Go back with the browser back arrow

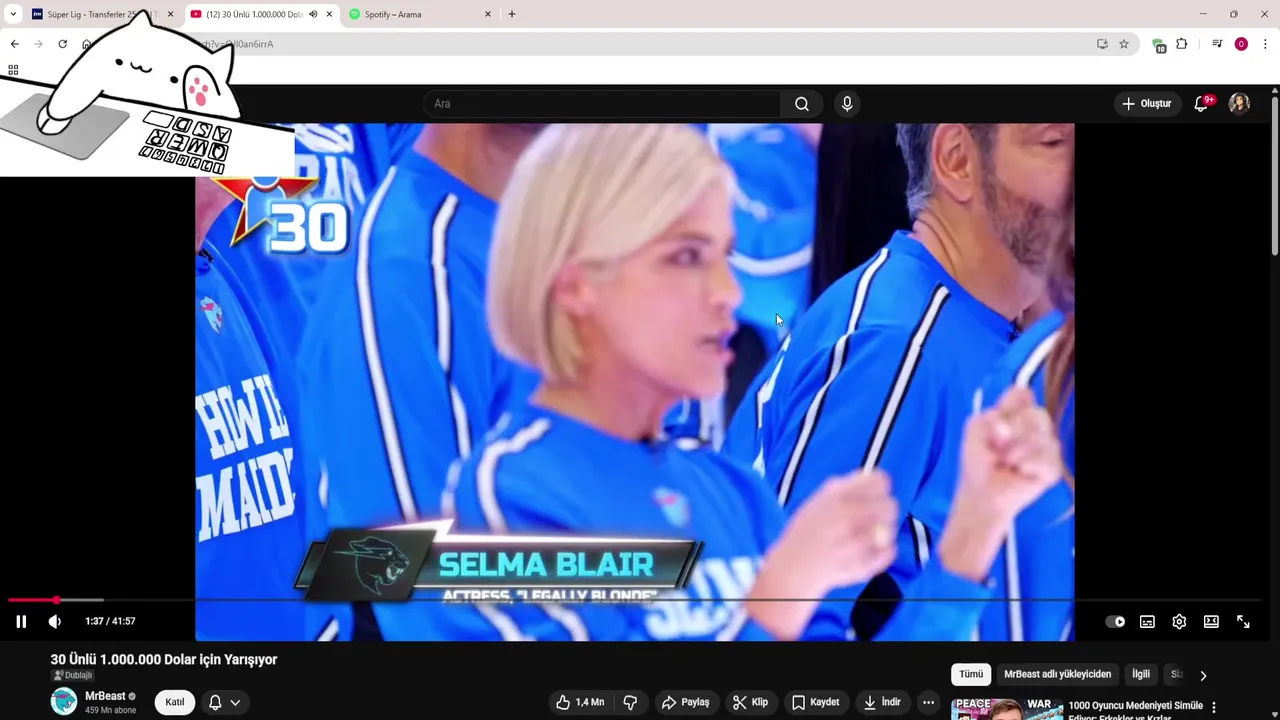coord(14,44)
